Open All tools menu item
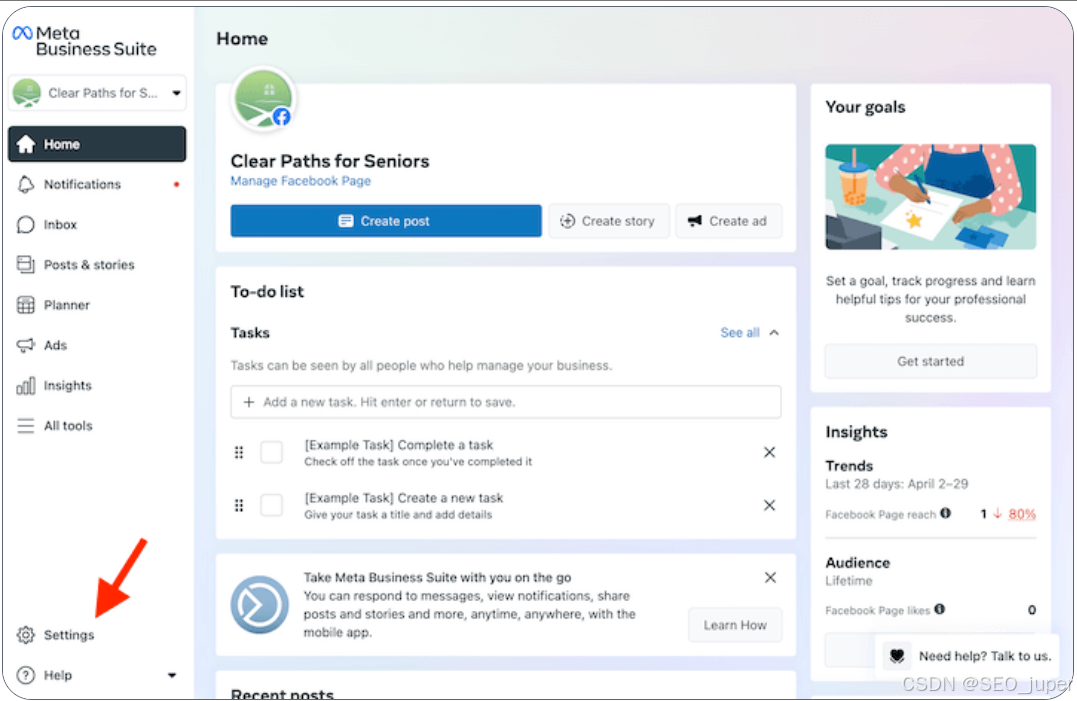This screenshot has height=701, width=1077. click(67, 426)
